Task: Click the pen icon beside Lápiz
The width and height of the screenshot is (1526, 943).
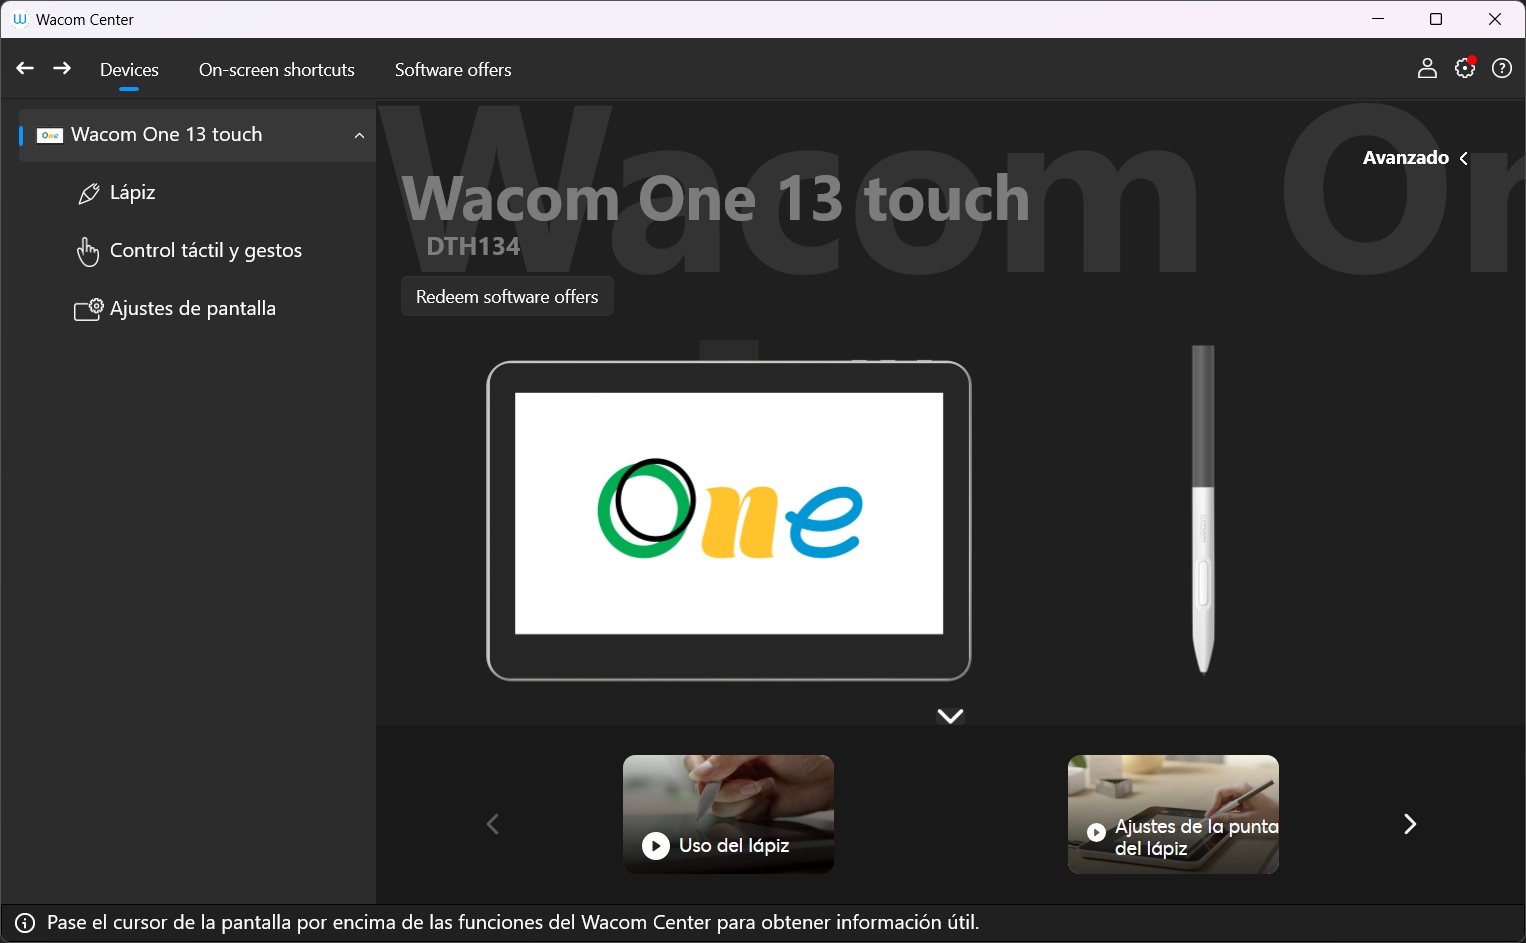Action: point(89,193)
